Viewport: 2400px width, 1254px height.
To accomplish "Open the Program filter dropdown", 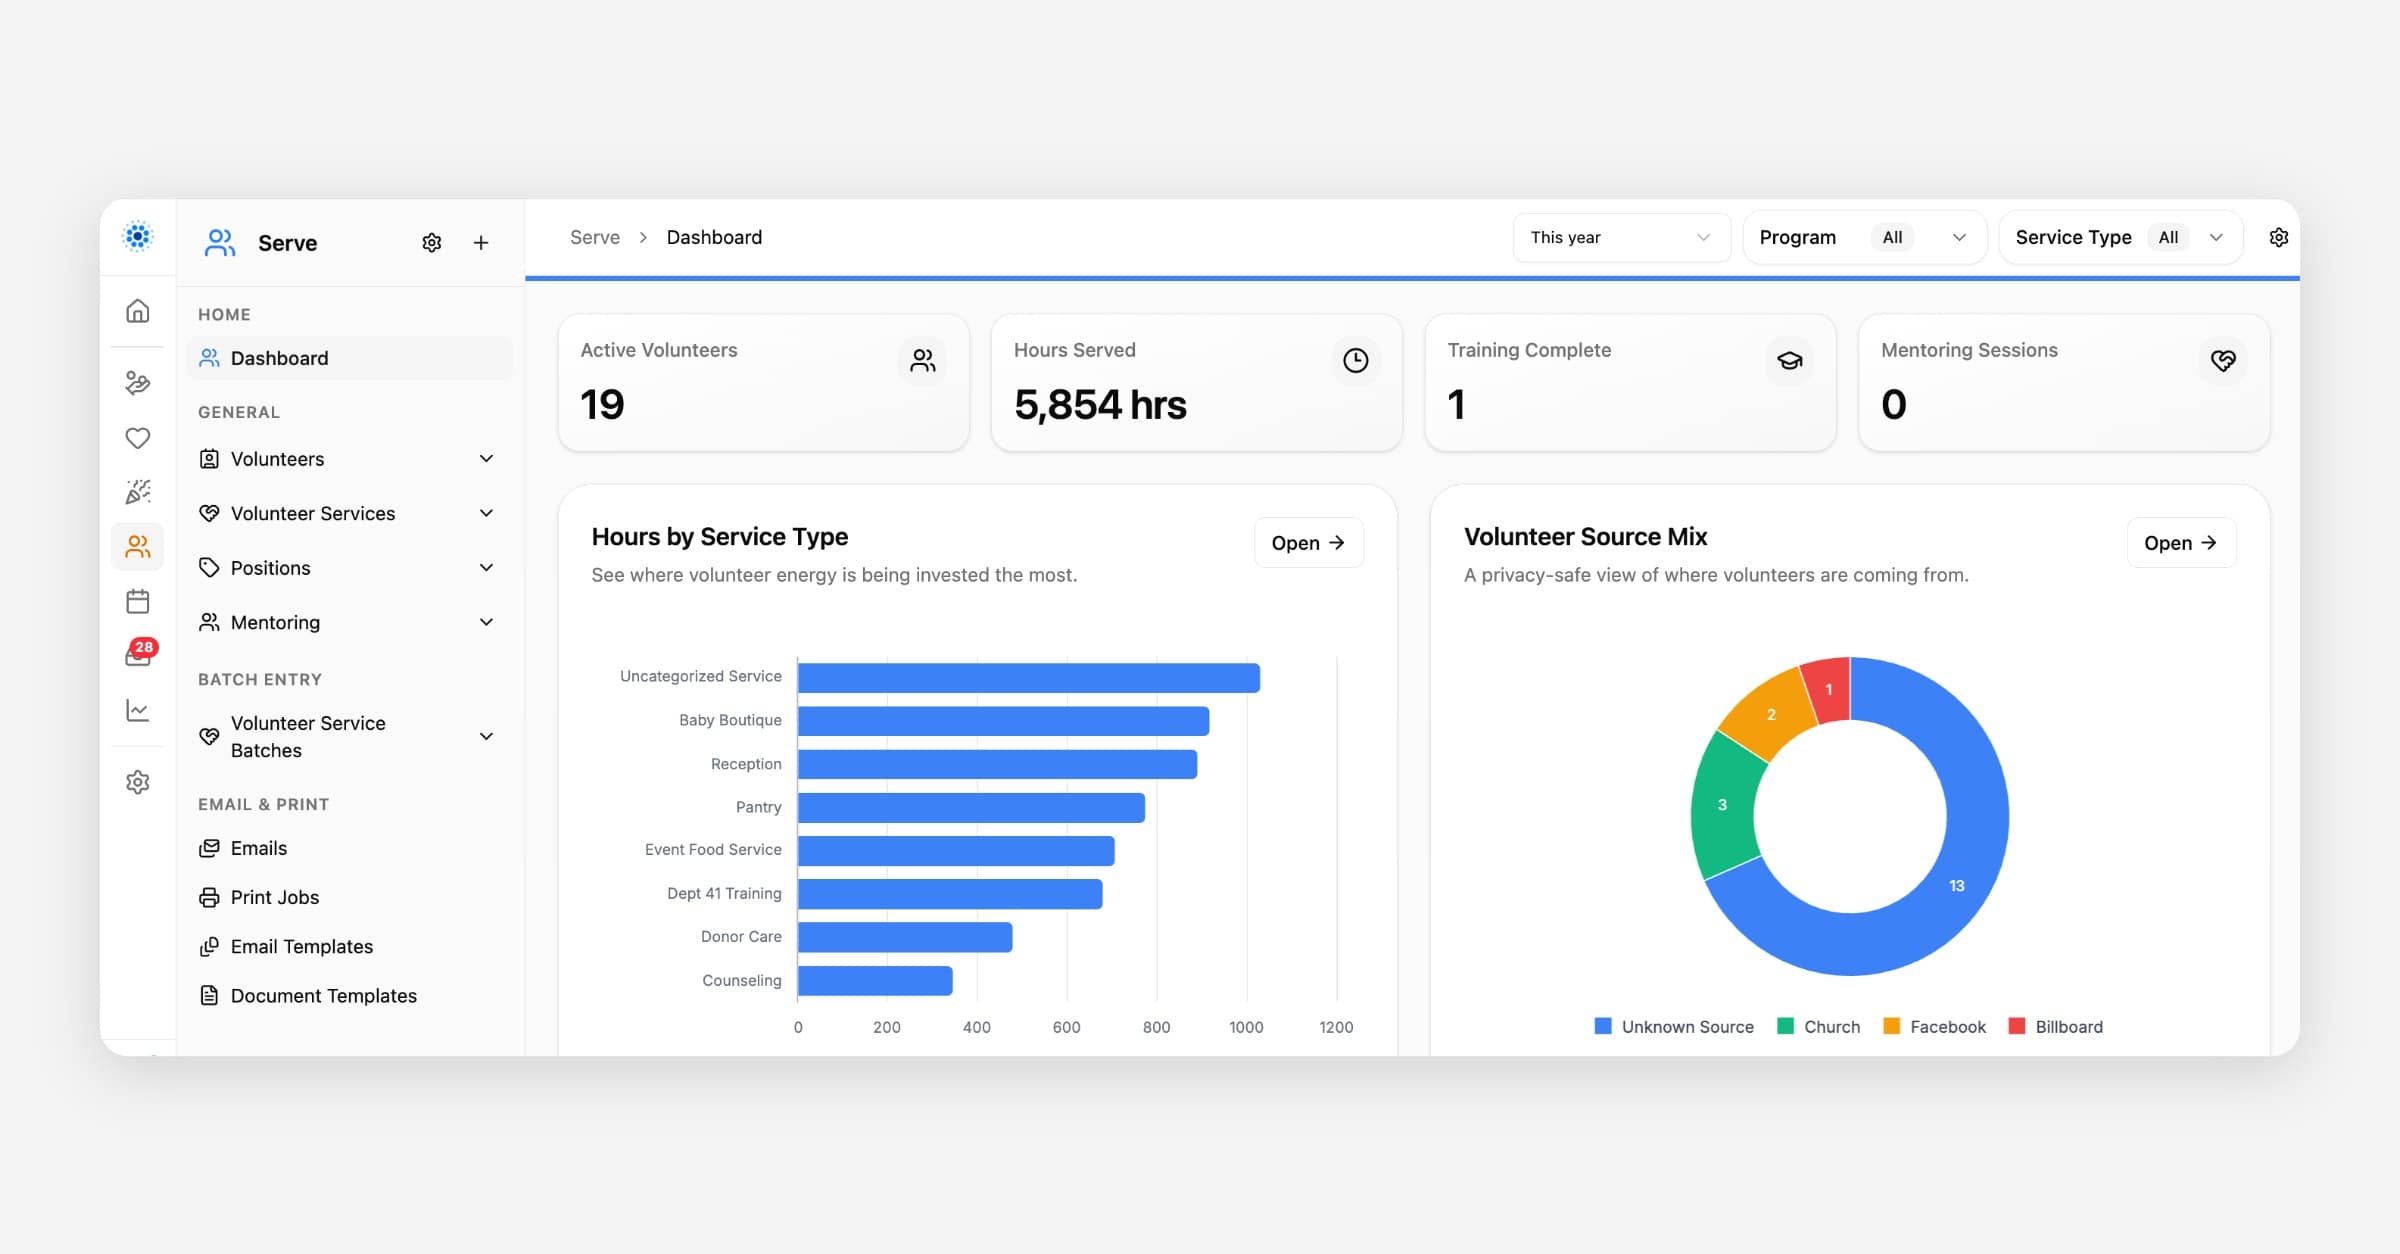I will coord(1864,238).
